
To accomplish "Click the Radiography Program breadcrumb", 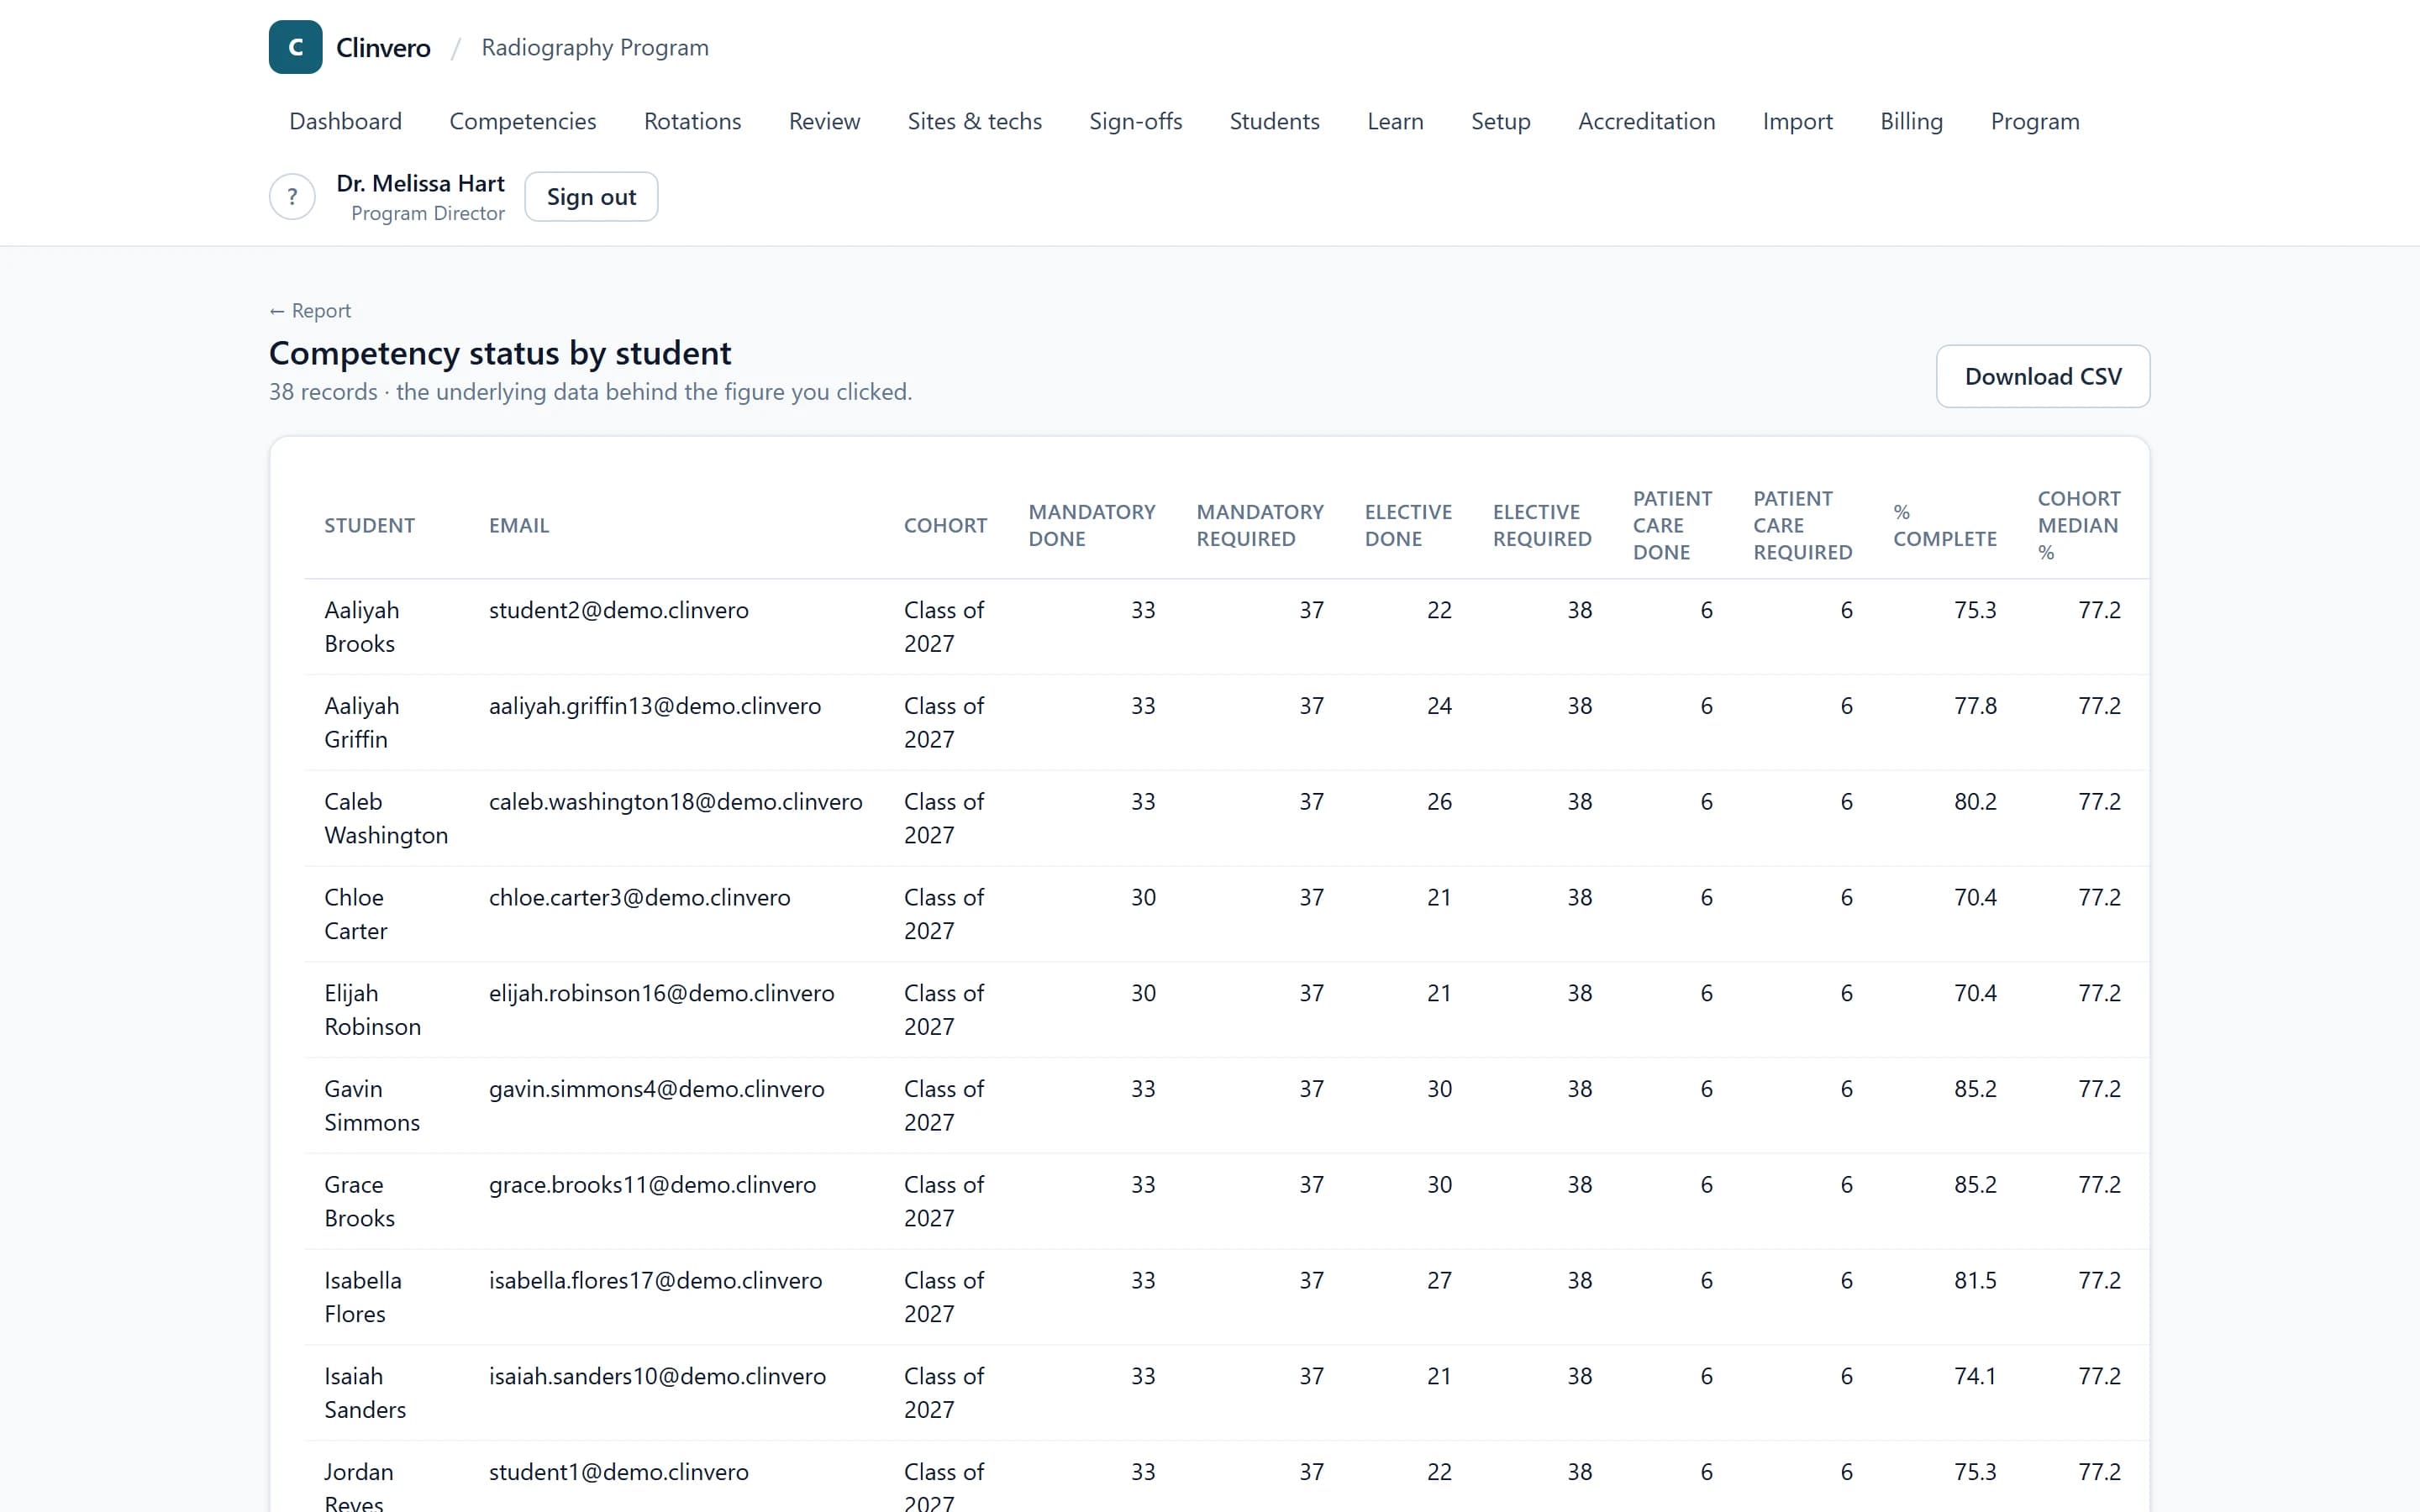I will tap(595, 47).
